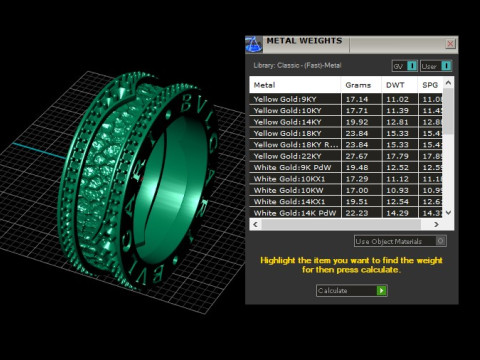Viewport: 480px width, 360px height.
Task: Click the vertical scrollbar thumb
Action: click(x=448, y=111)
